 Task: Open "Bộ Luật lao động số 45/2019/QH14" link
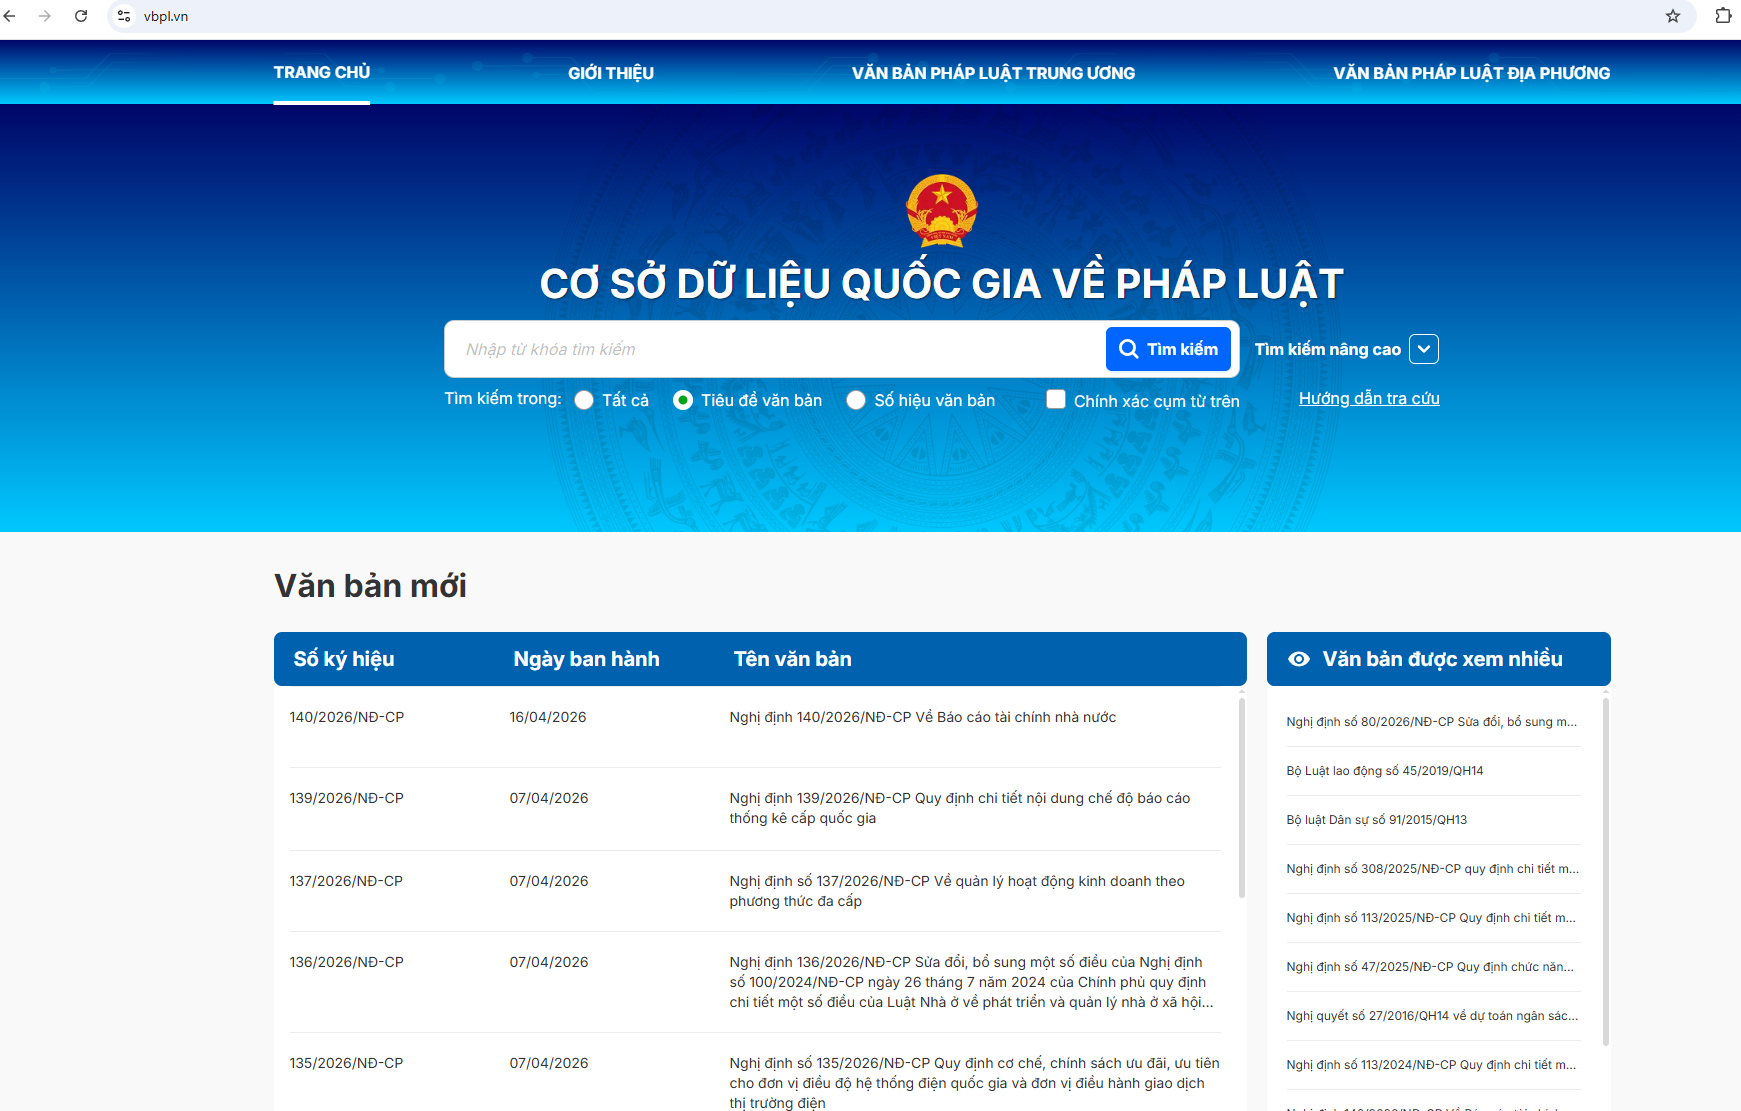point(1384,771)
